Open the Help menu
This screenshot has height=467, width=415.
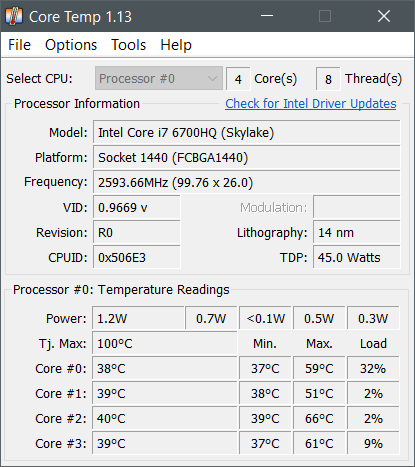(176, 45)
